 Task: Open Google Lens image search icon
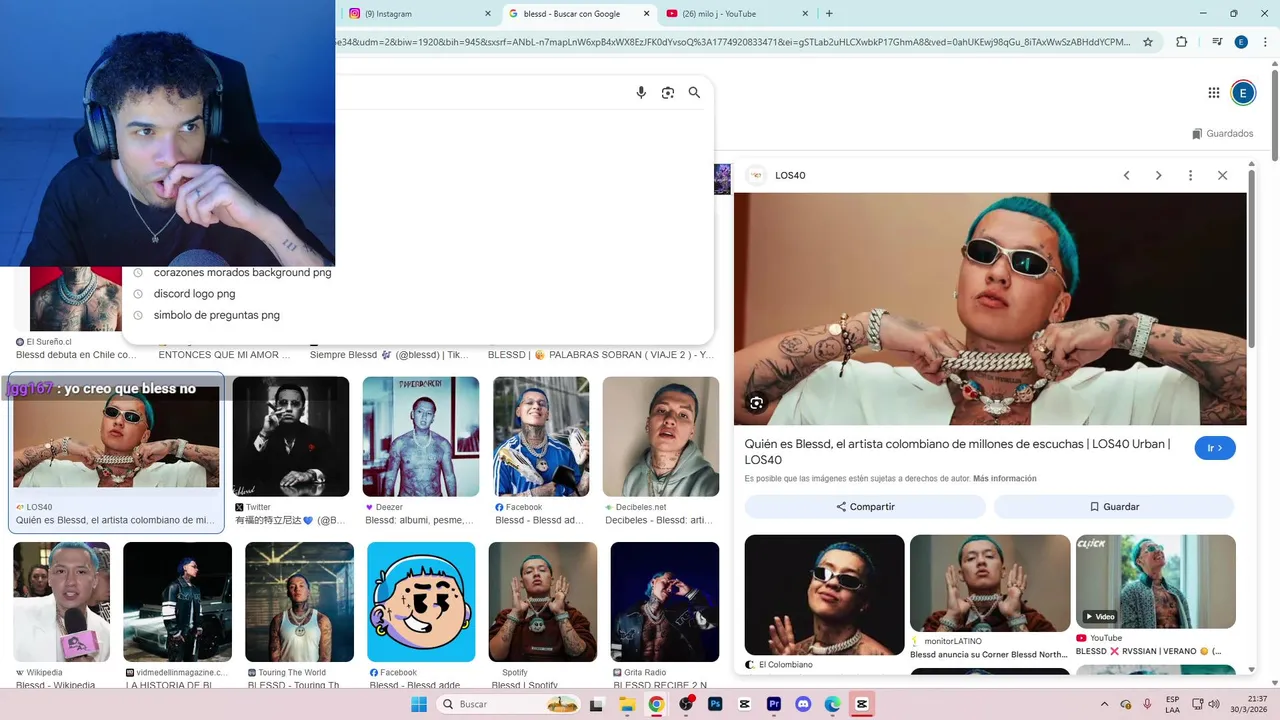coord(668,93)
